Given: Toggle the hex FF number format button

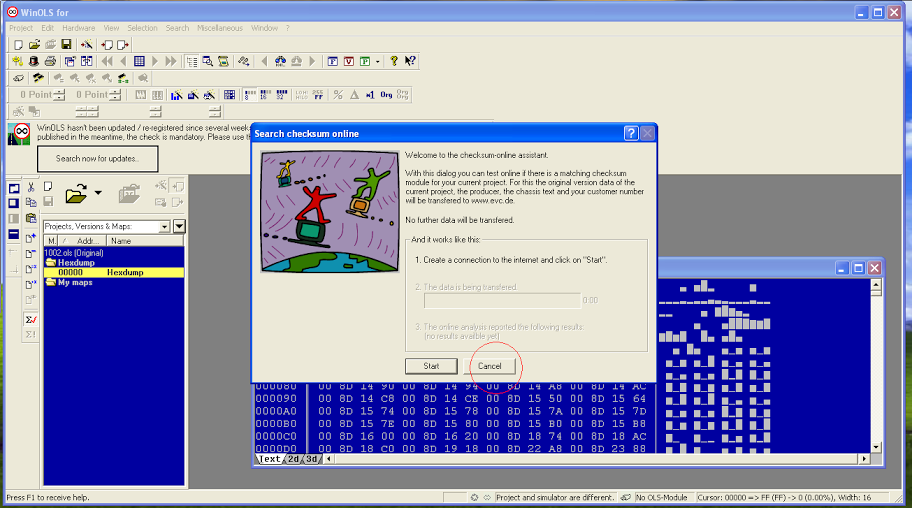Looking at the screenshot, I should coord(318,94).
